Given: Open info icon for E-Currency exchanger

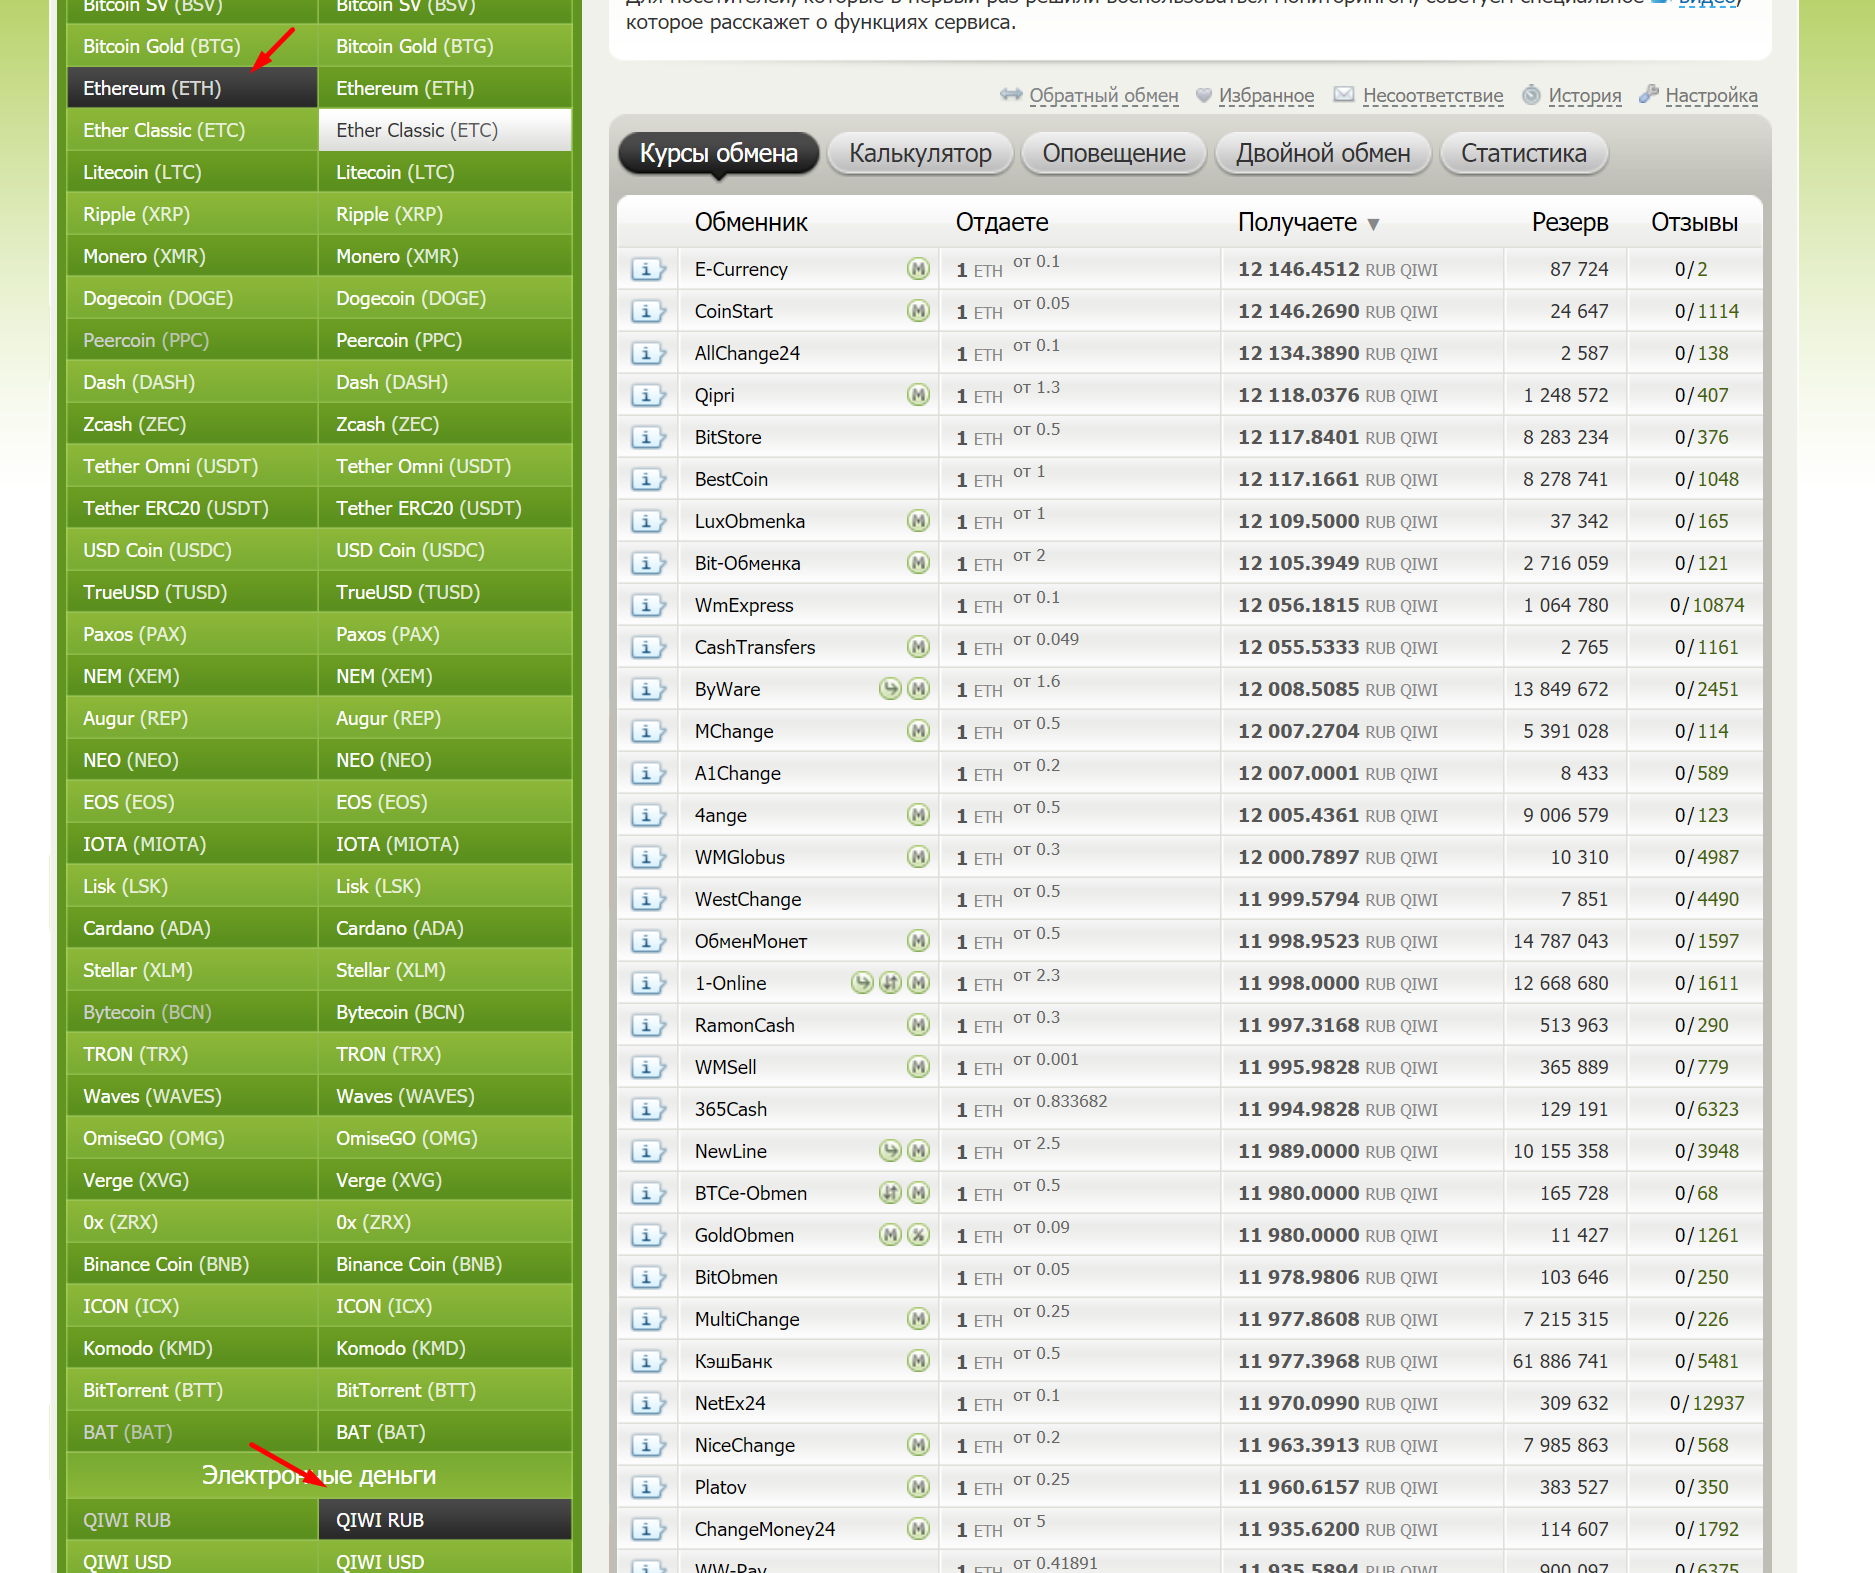Looking at the screenshot, I should (647, 270).
